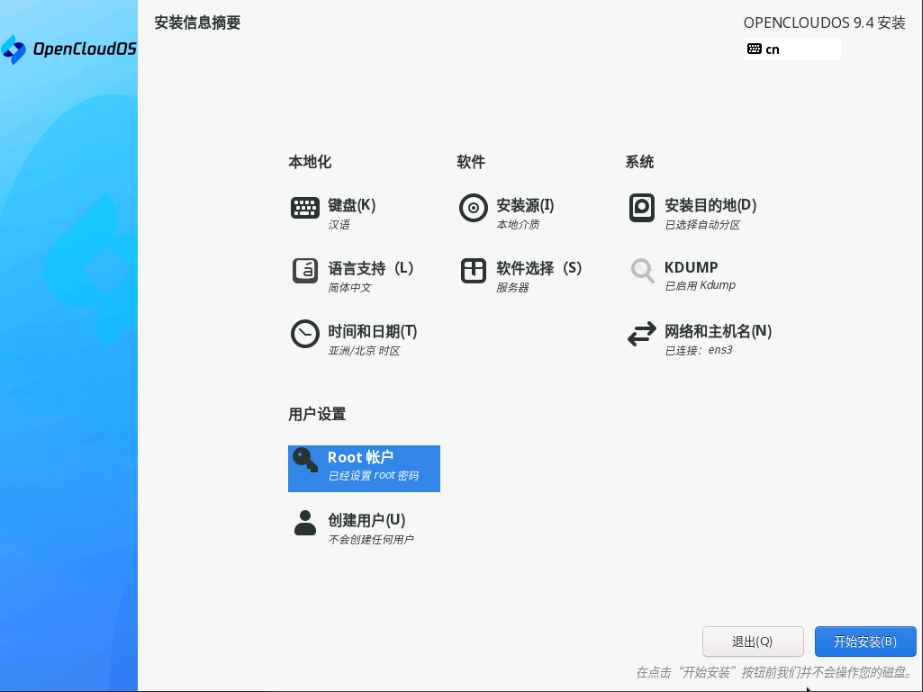The width and height of the screenshot is (923, 692).
Task: Click the OpenCloudOS logo
Action: (68, 49)
